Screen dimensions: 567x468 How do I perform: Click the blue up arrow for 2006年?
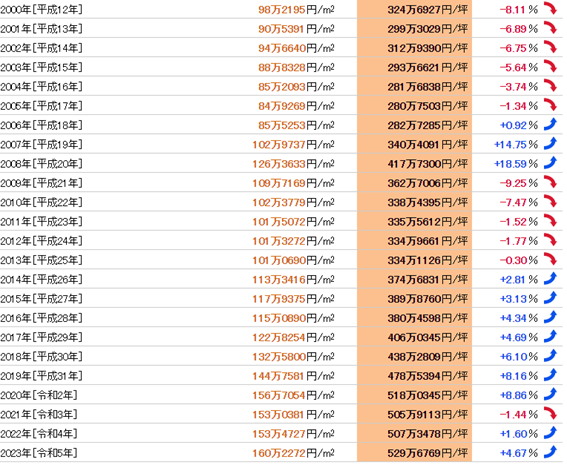point(550,124)
